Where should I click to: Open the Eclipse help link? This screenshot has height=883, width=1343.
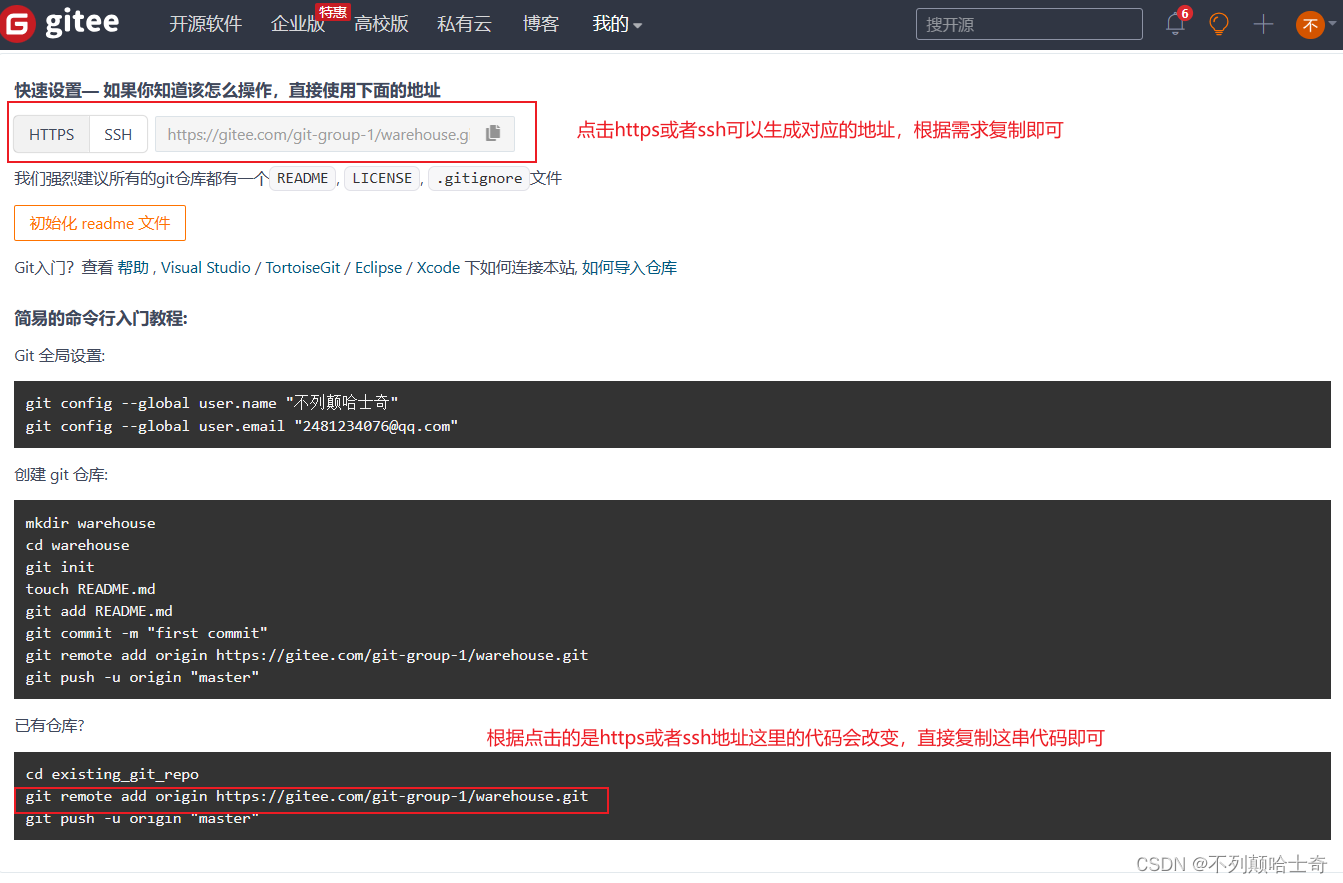(378, 268)
